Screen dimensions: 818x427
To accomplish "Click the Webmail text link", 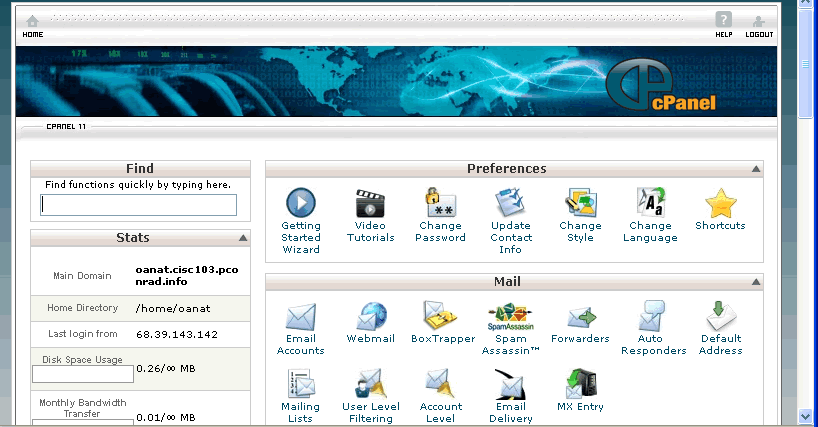I will pos(370,338).
